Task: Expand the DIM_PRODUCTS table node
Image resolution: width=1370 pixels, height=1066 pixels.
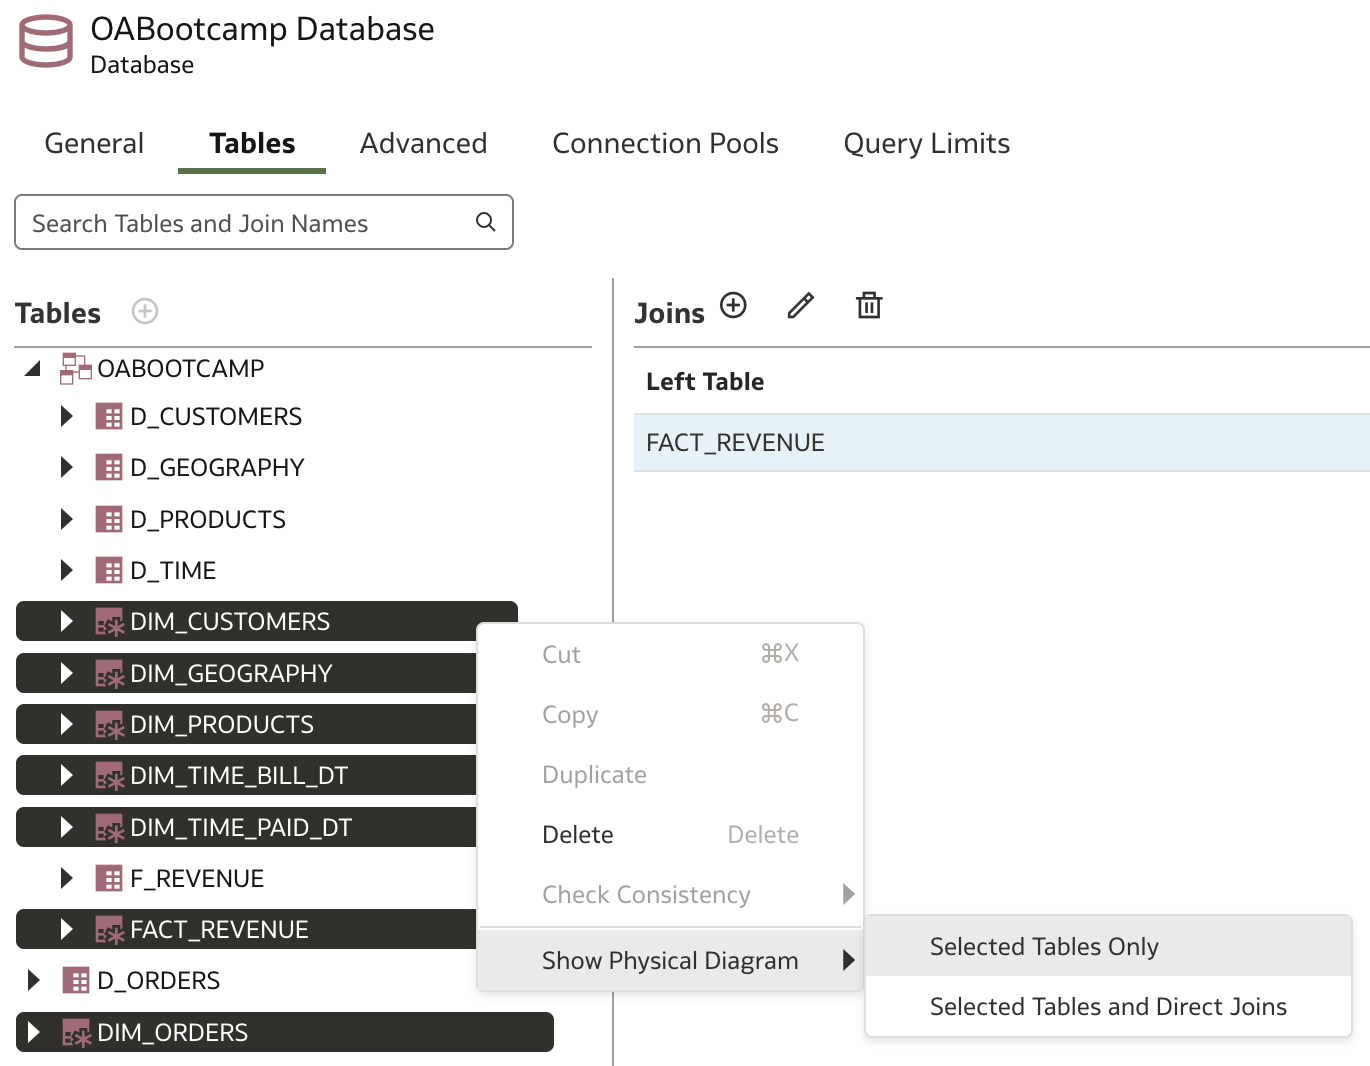Action: point(66,724)
